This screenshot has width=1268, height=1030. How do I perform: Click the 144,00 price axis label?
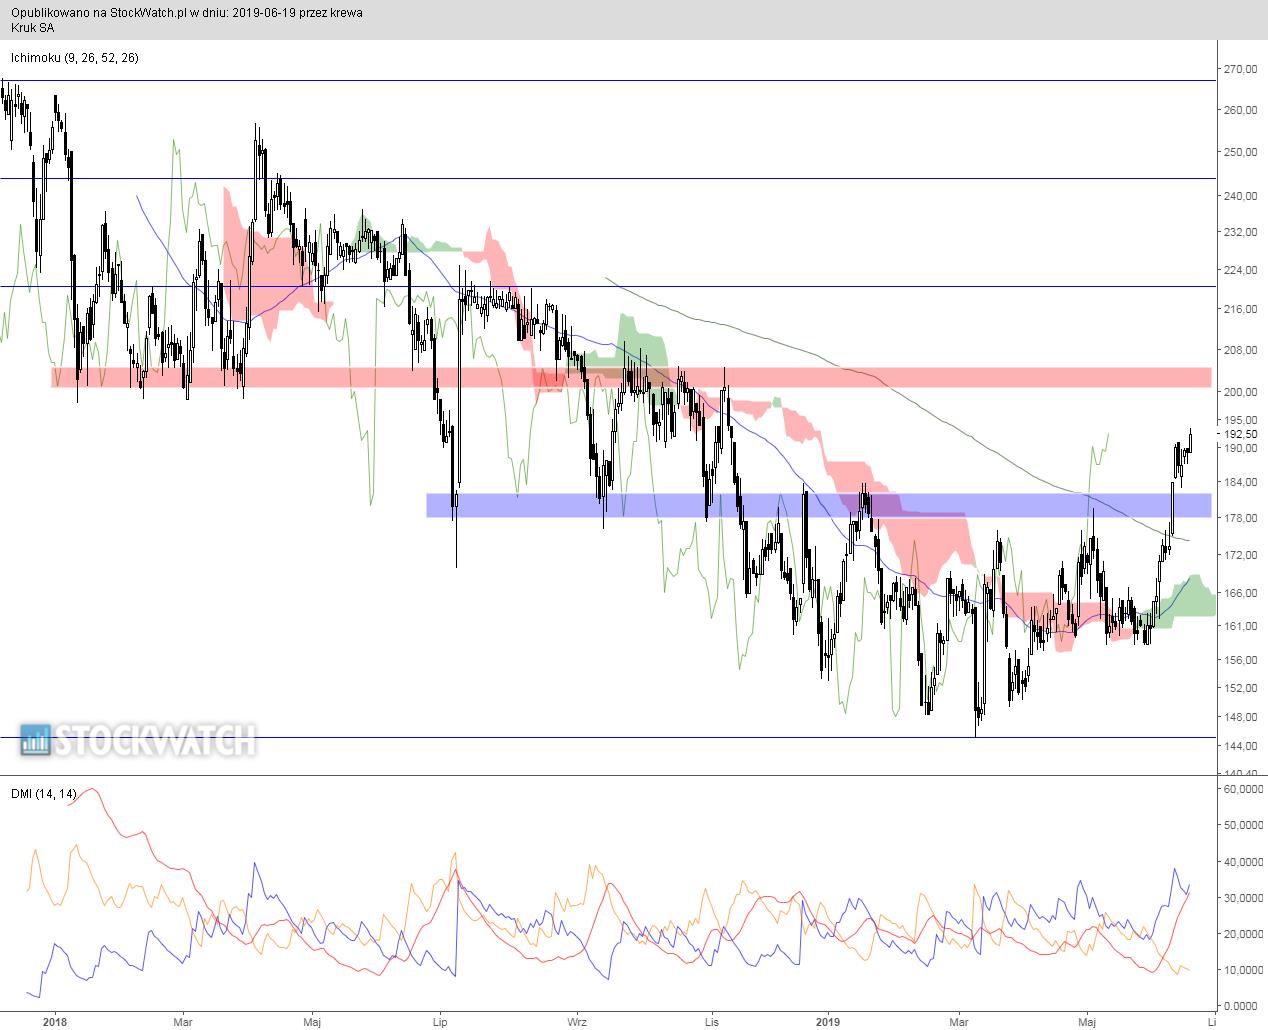(1241, 746)
